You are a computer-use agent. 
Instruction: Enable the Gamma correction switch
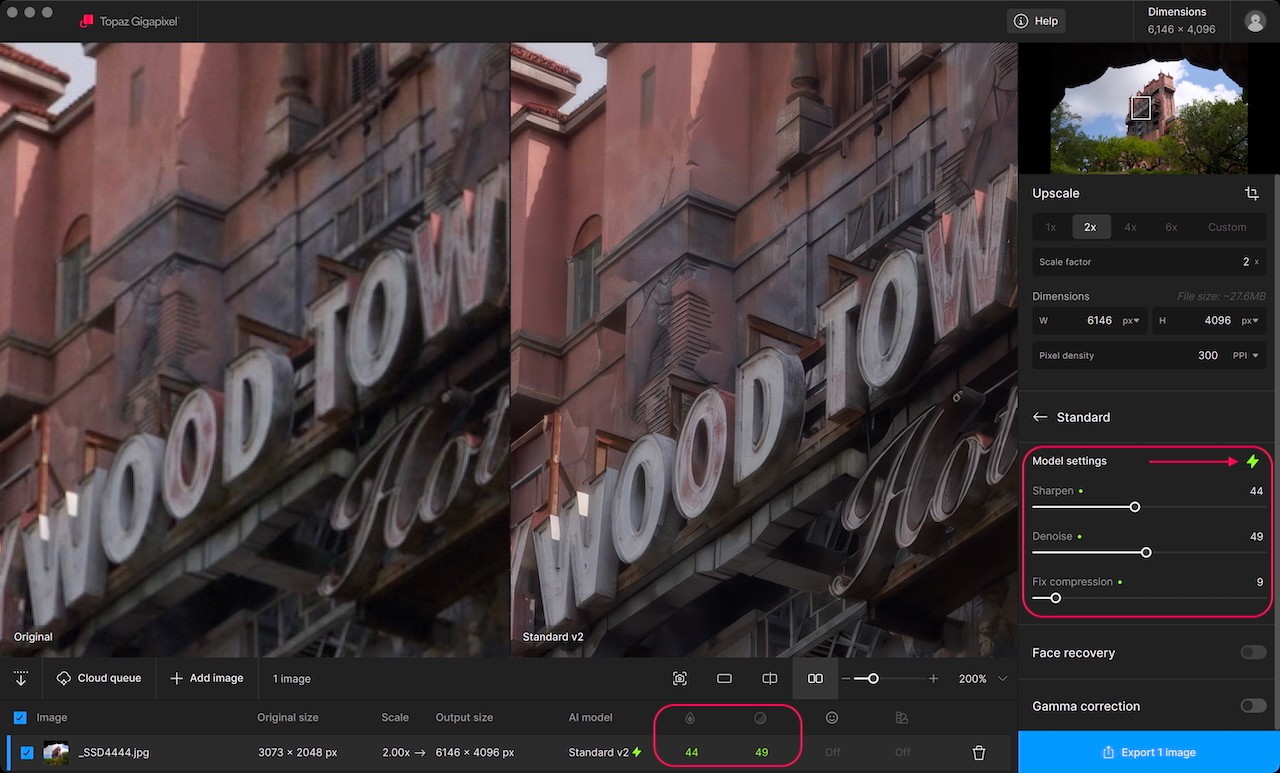click(x=1253, y=706)
